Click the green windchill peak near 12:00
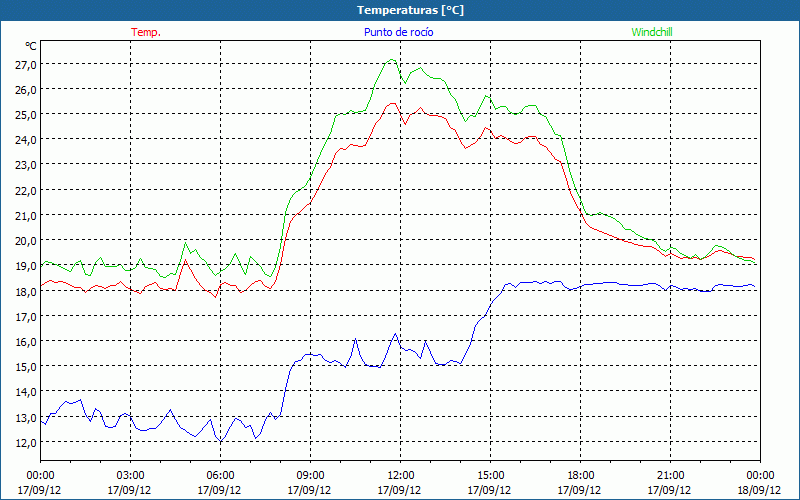The height and width of the screenshot is (500, 800). click(x=391, y=60)
